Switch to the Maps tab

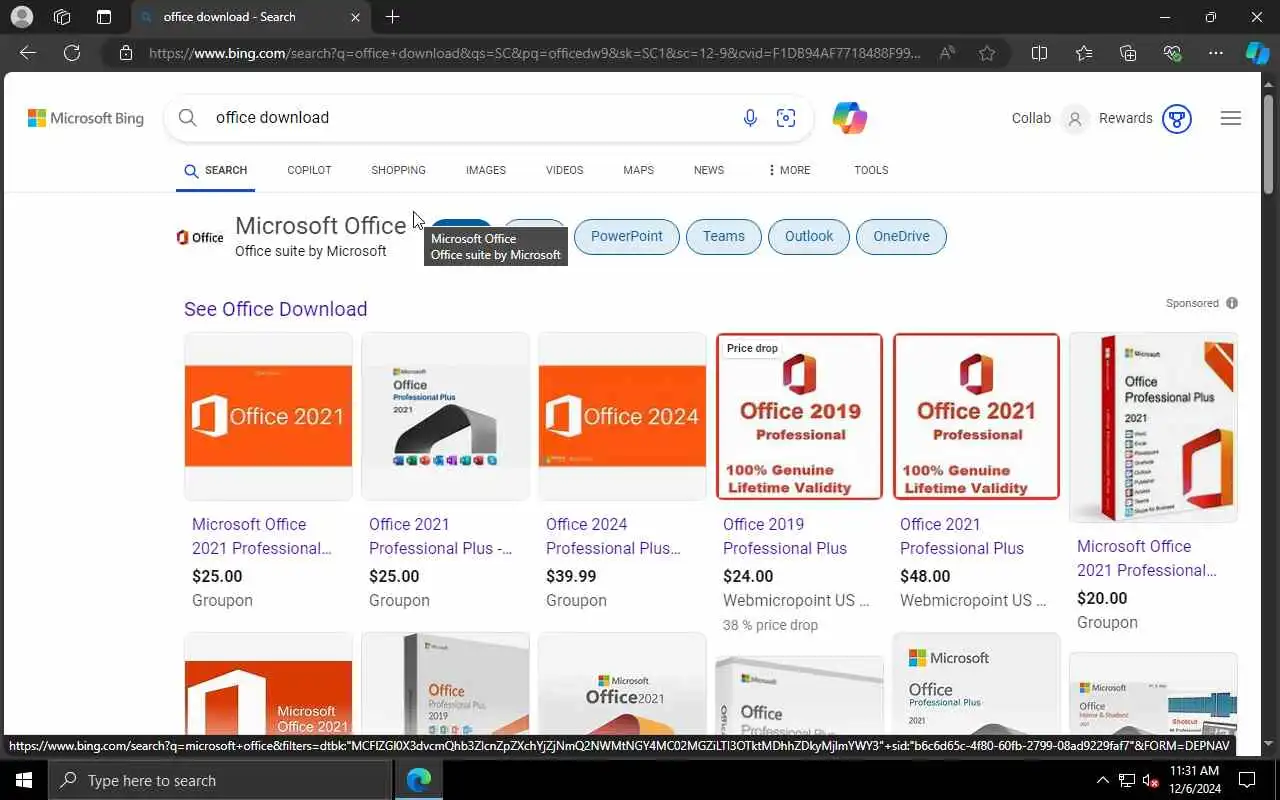click(638, 170)
